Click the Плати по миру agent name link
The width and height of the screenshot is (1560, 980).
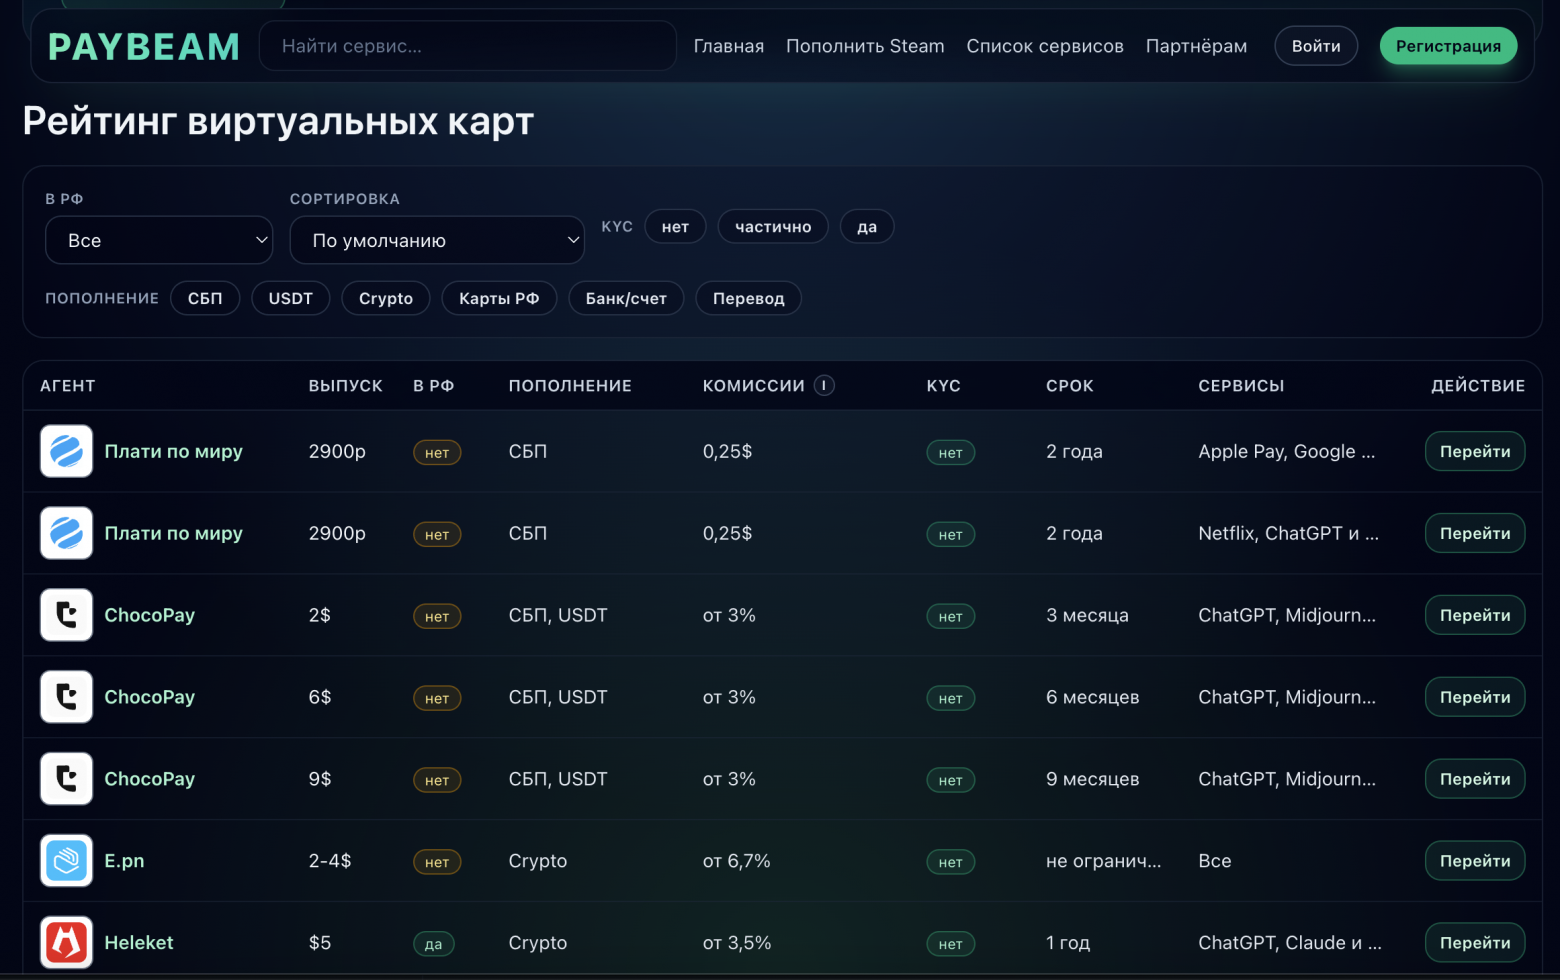(173, 451)
